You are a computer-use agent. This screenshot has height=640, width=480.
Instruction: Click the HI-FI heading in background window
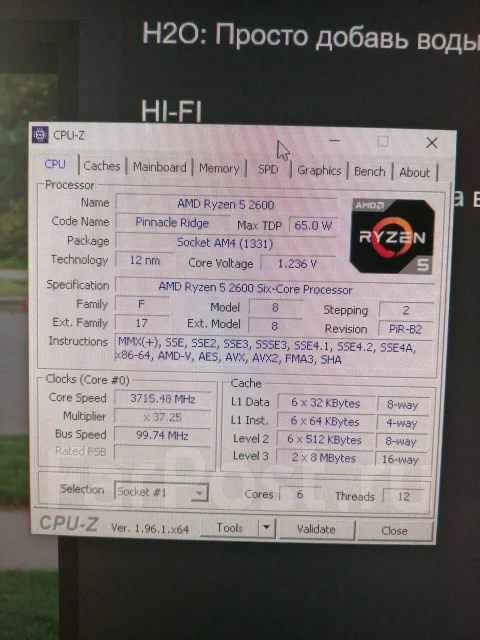tap(171, 111)
